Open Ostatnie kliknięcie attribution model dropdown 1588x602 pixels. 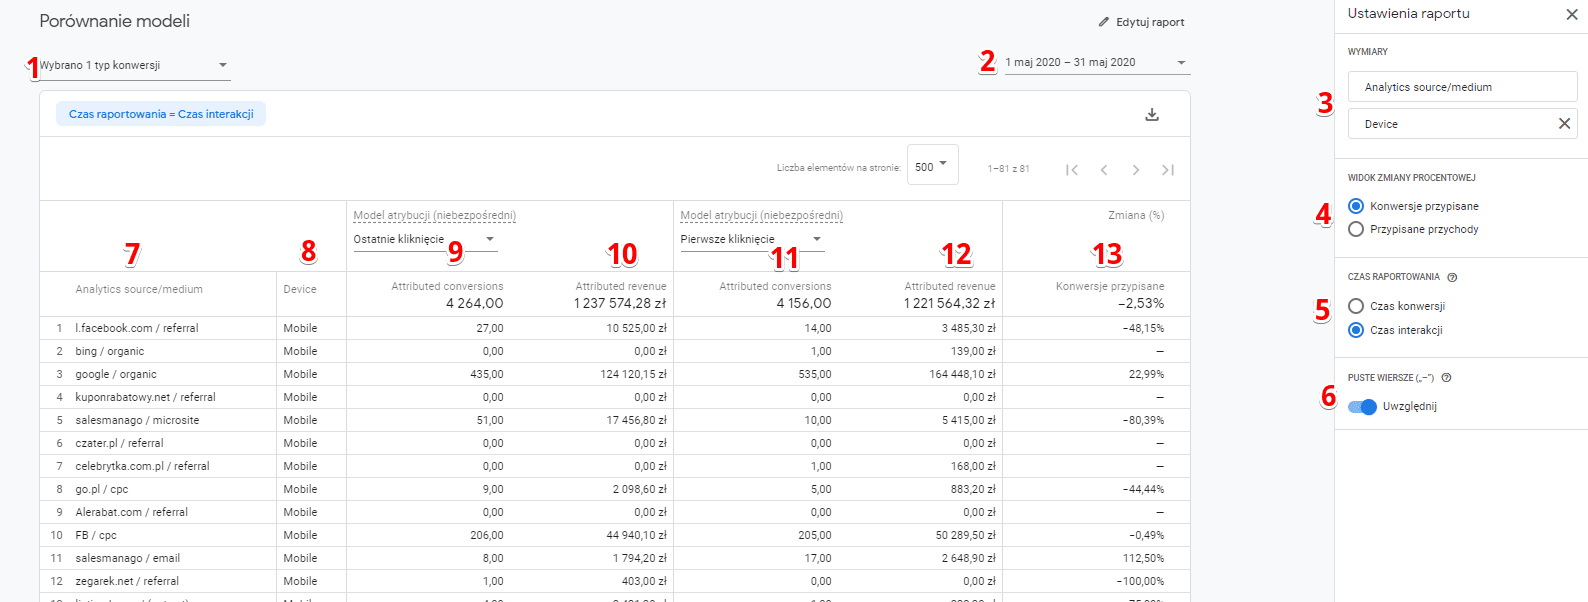[x=425, y=240]
